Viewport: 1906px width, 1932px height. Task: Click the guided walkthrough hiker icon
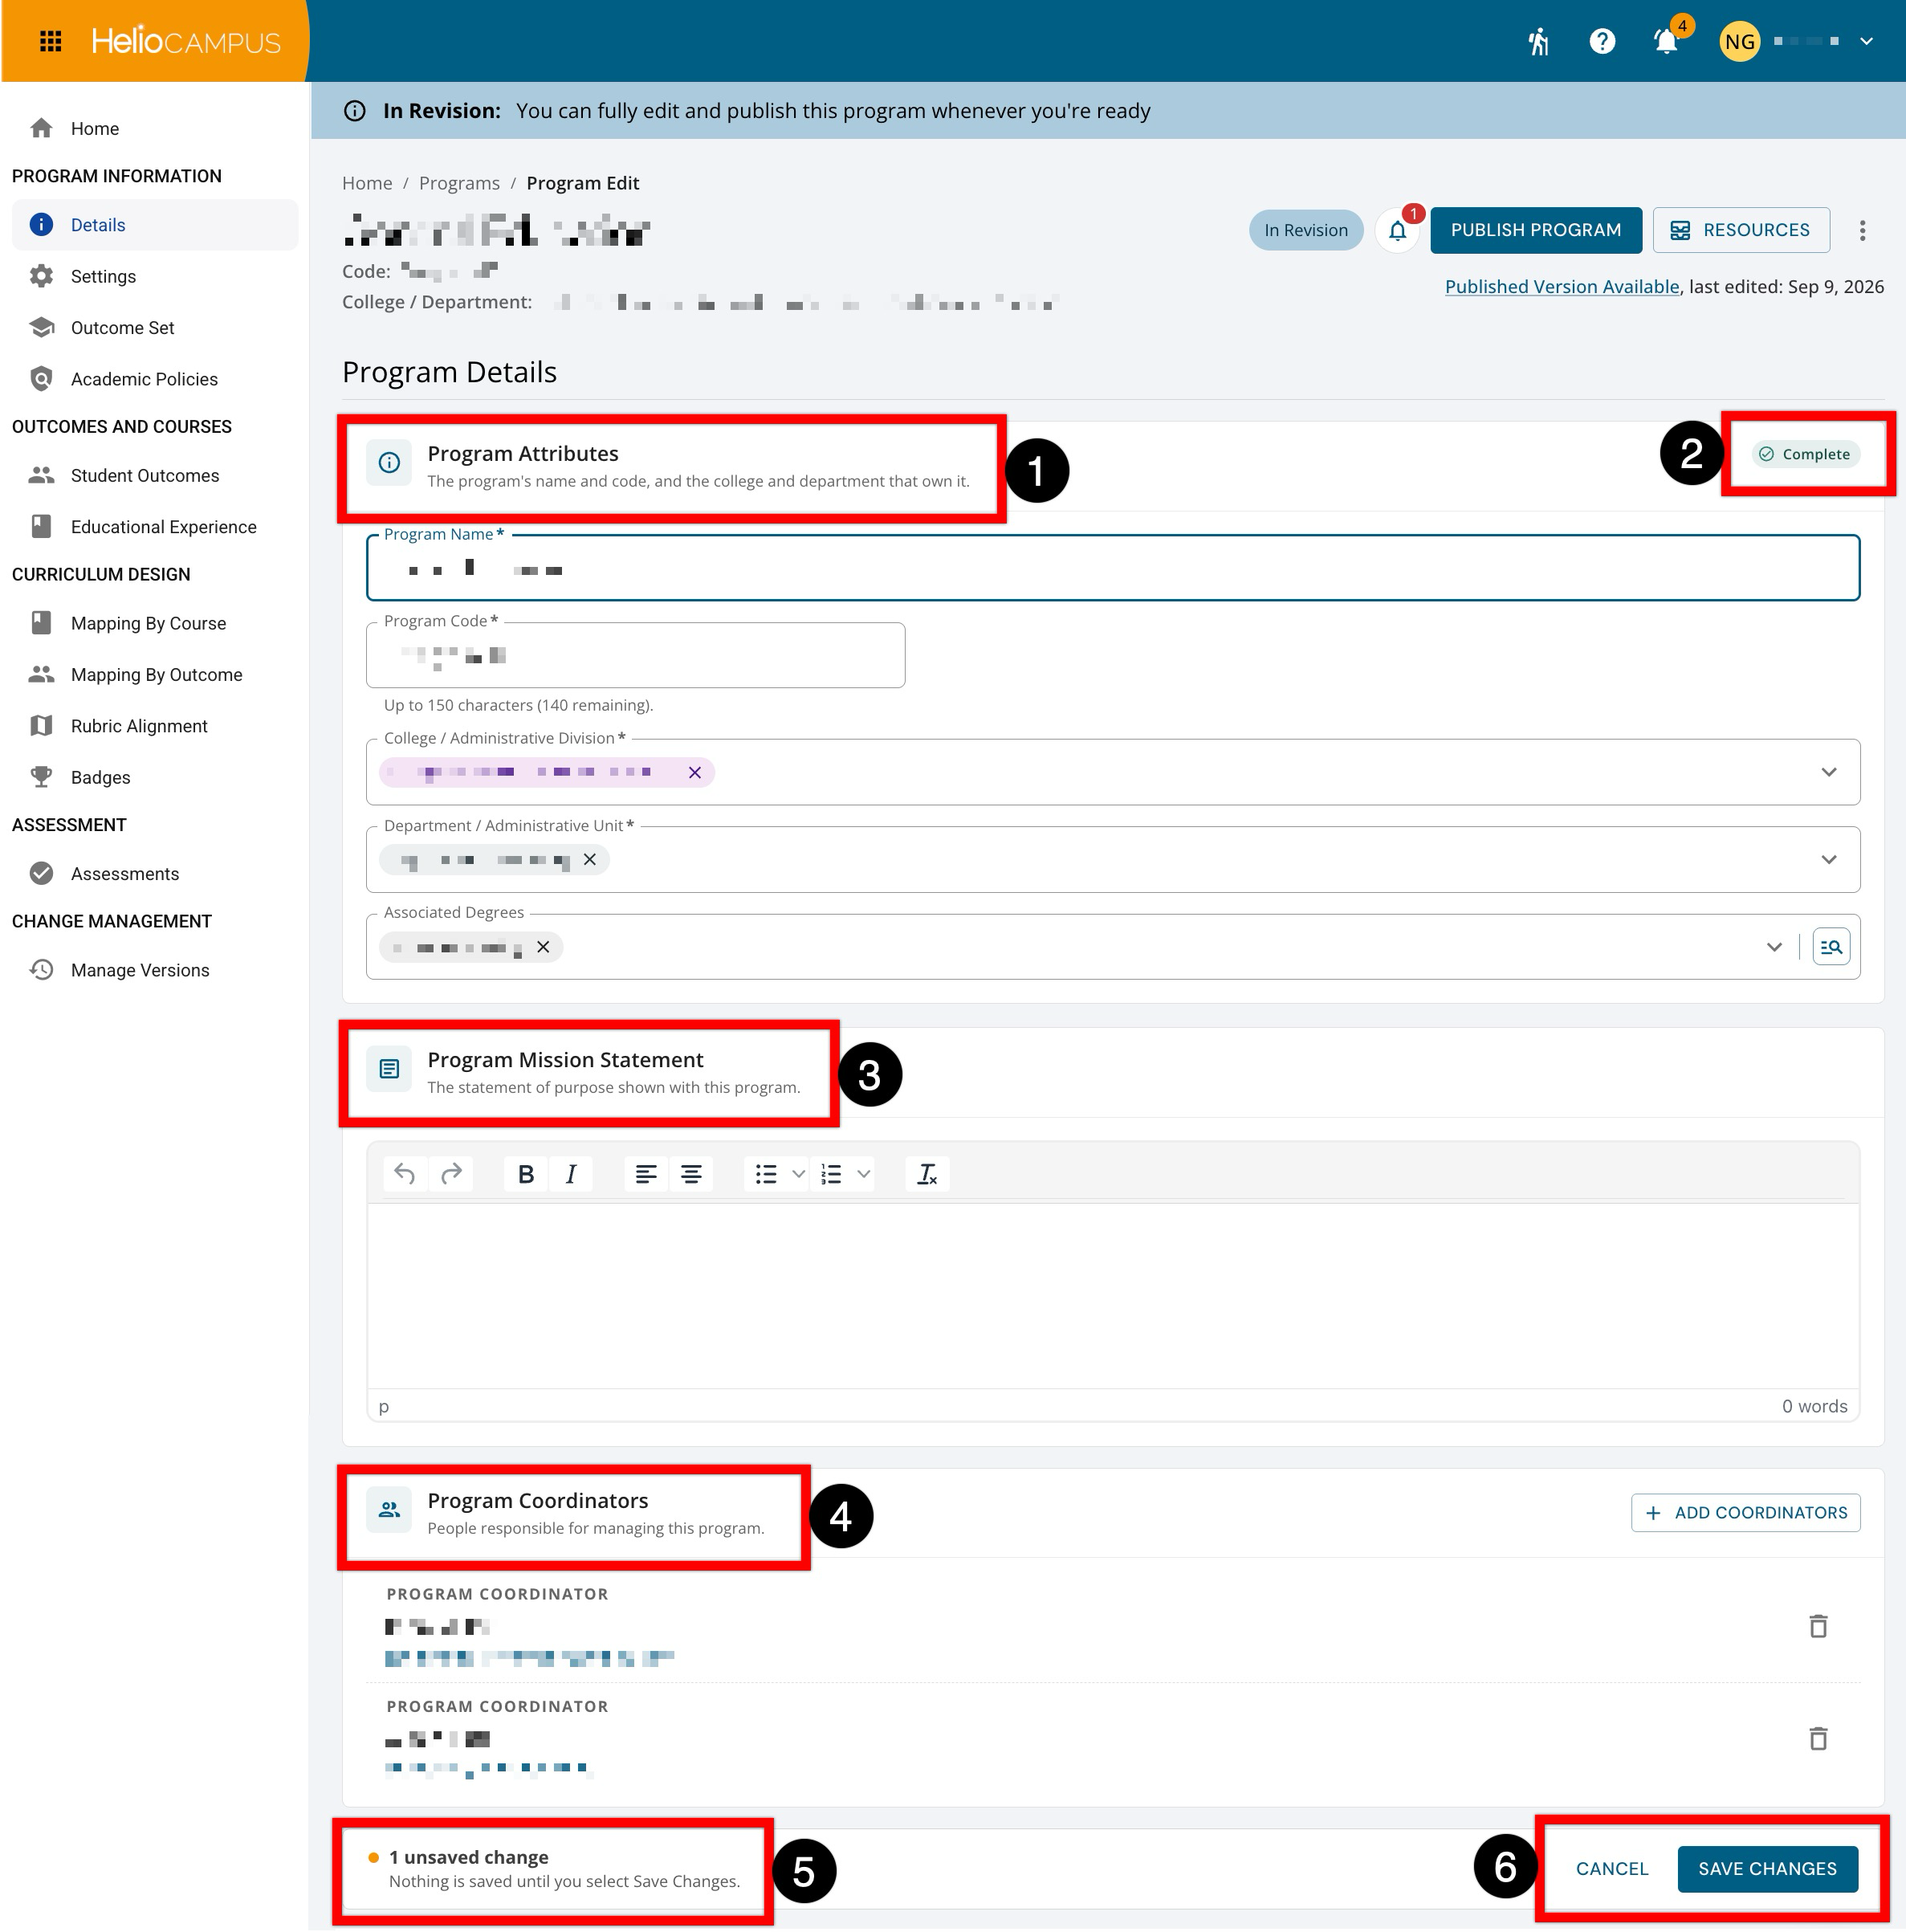click(x=1538, y=41)
